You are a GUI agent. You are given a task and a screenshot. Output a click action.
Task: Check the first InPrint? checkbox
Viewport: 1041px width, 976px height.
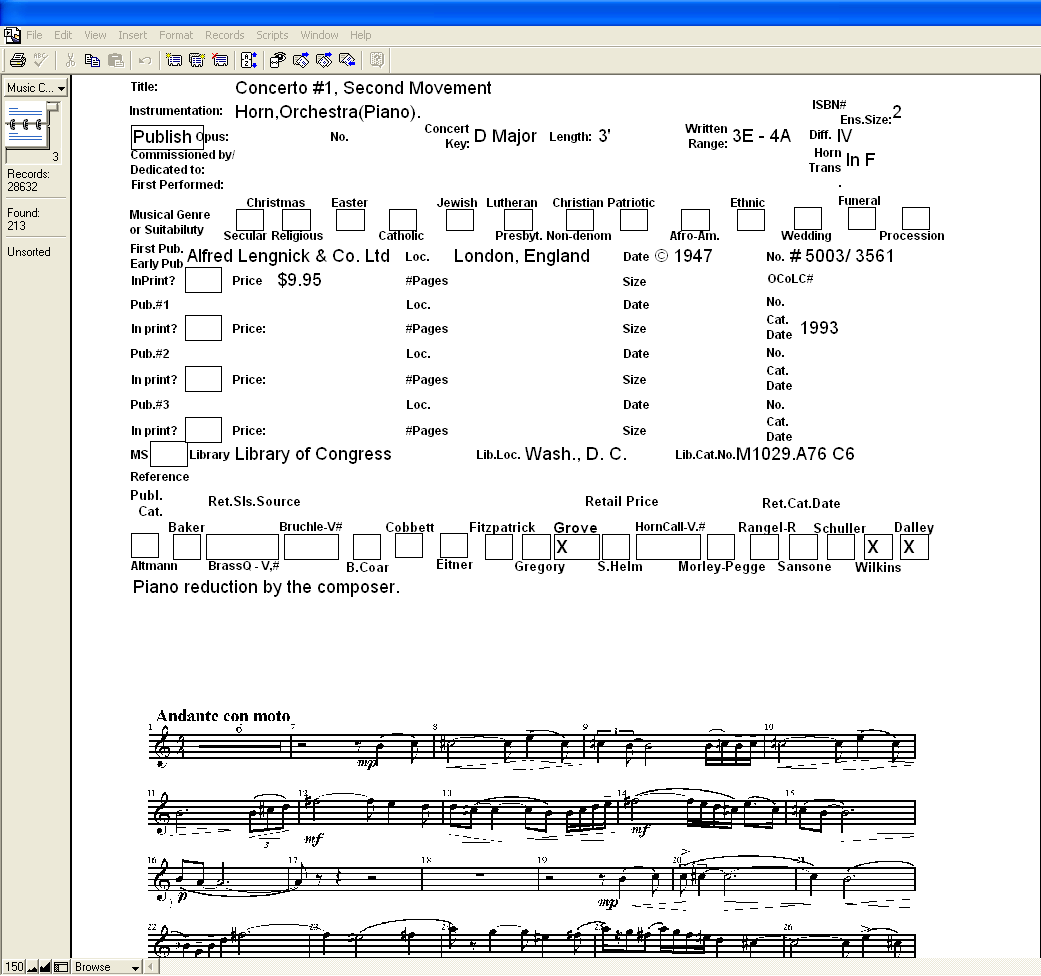pyautogui.click(x=203, y=281)
